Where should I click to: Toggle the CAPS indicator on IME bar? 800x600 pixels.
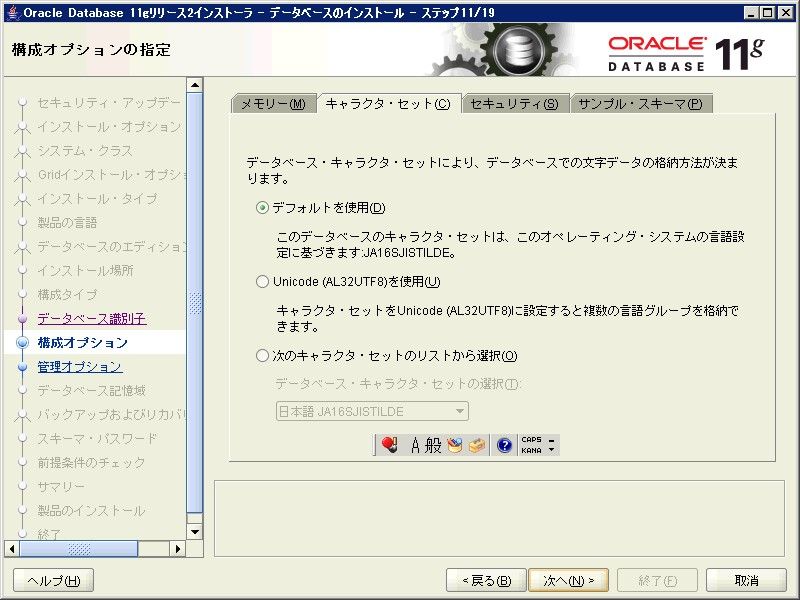530,440
